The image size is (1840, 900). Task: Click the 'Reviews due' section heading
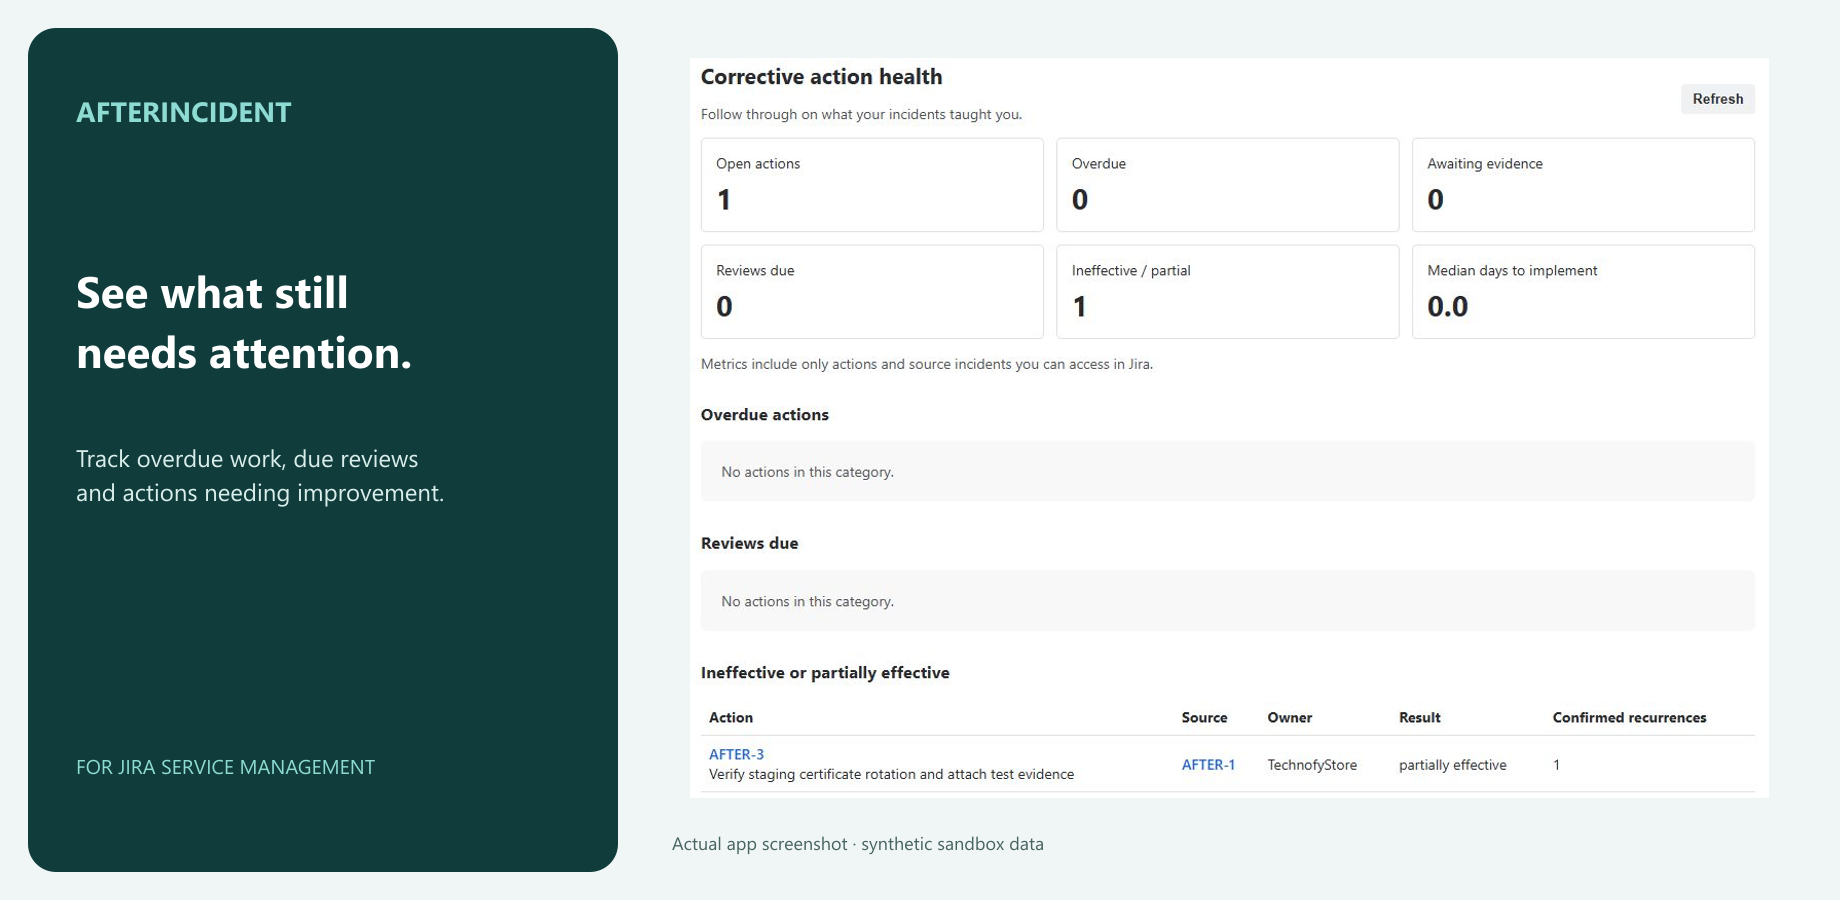coord(749,543)
